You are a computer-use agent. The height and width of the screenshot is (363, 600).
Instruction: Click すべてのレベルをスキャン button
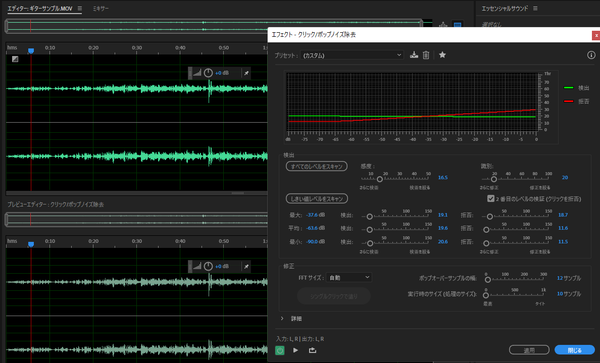pyautogui.click(x=316, y=166)
